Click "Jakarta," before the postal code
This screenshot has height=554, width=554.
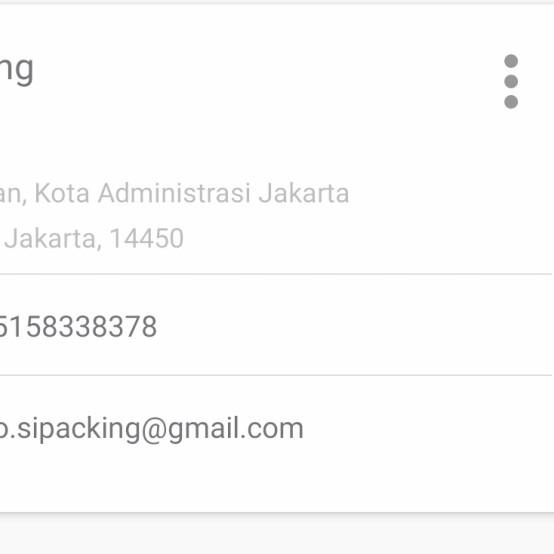tap(53, 238)
